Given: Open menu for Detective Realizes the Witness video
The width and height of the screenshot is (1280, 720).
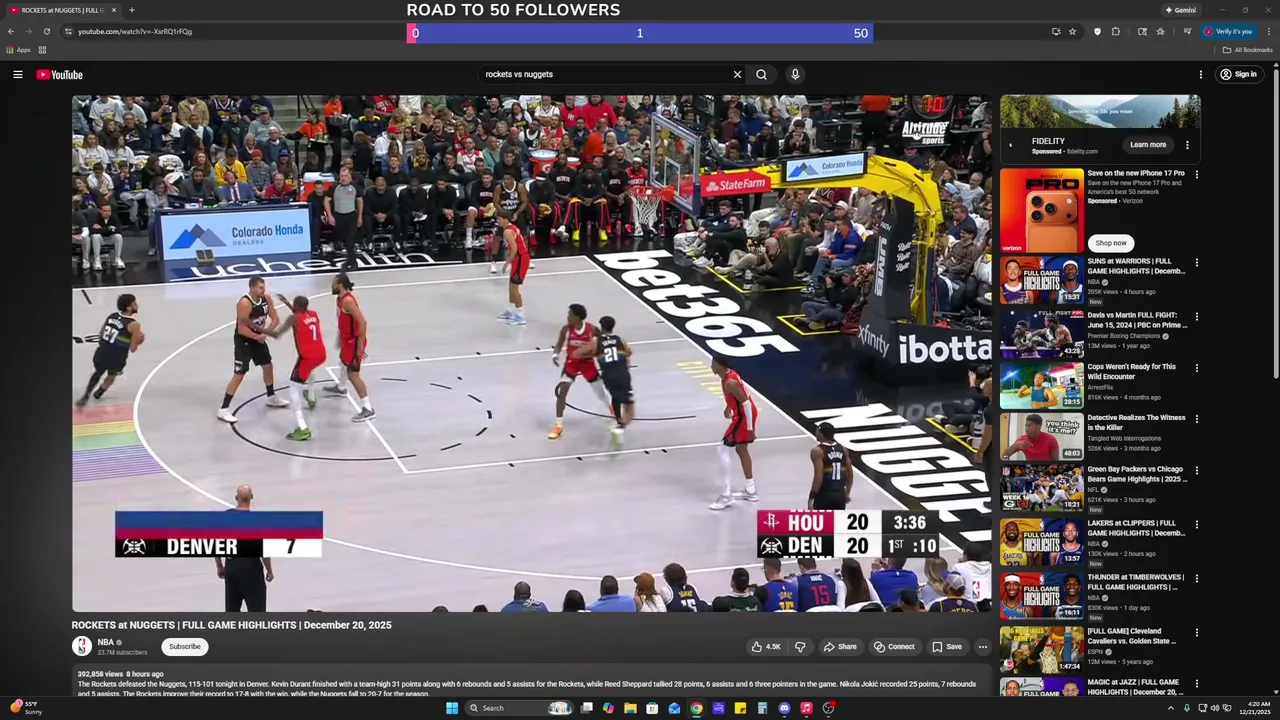Looking at the screenshot, I should pyautogui.click(x=1196, y=419).
